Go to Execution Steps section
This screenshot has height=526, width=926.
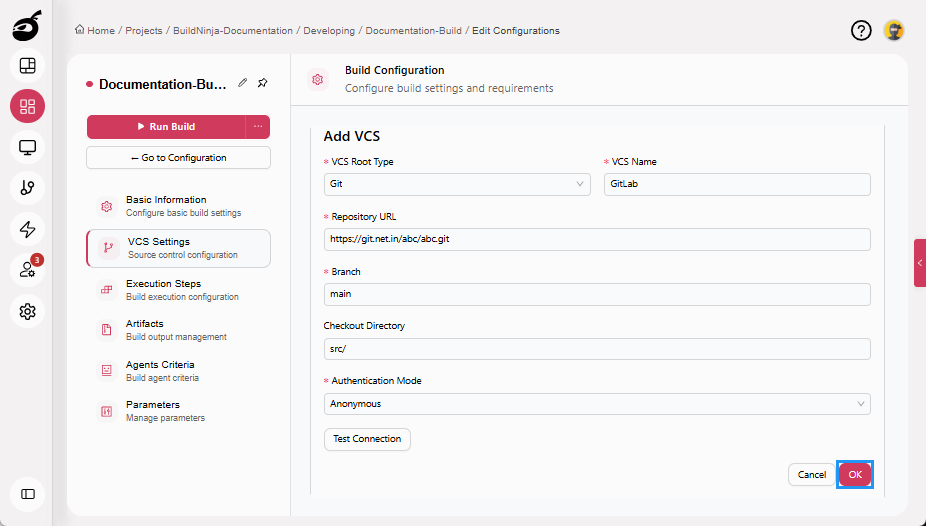[178, 290]
